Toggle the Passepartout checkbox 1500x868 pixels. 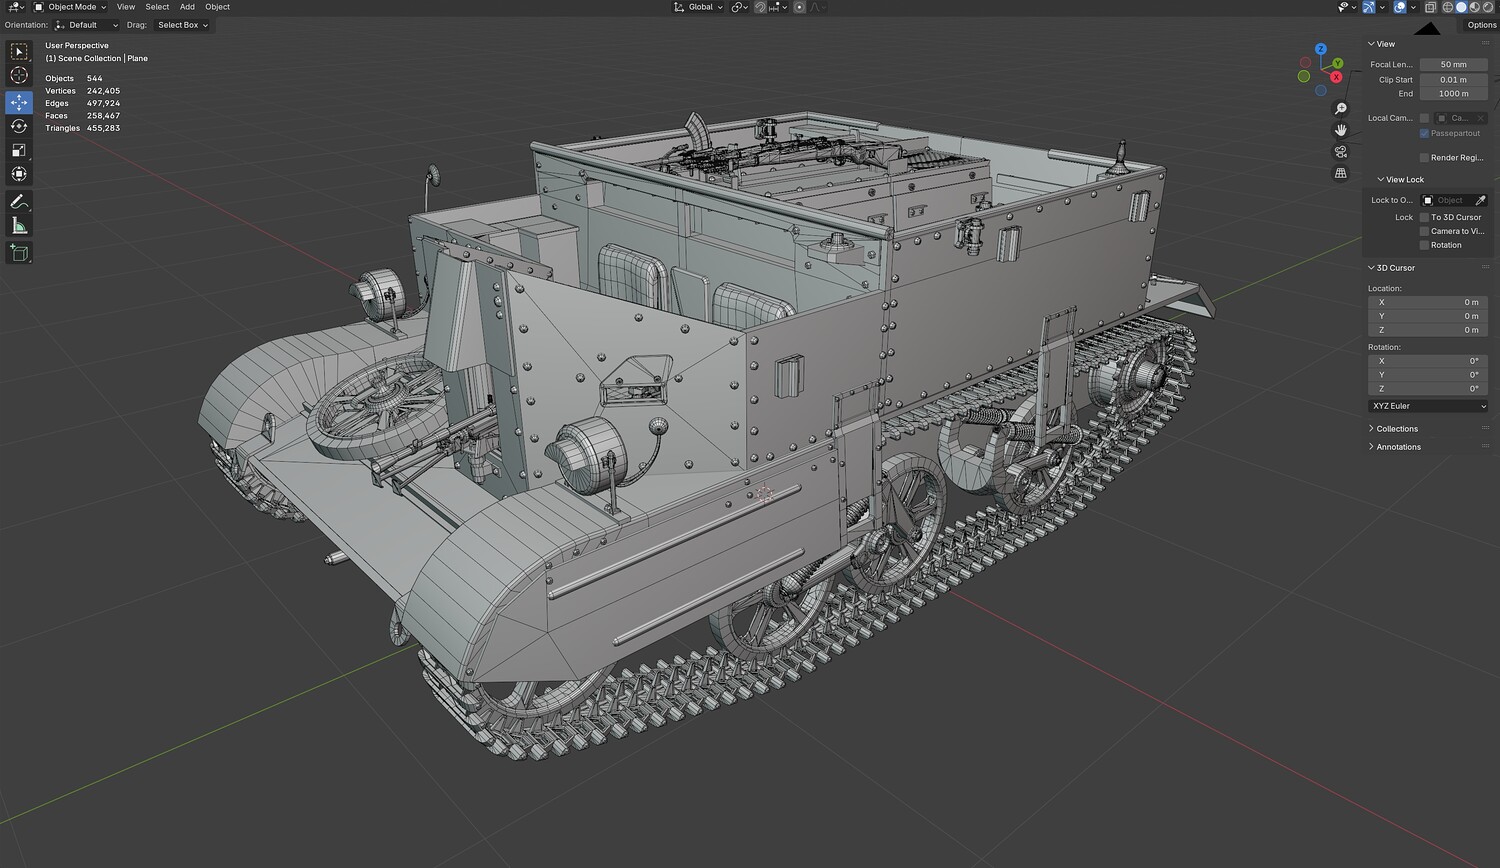tap(1424, 133)
